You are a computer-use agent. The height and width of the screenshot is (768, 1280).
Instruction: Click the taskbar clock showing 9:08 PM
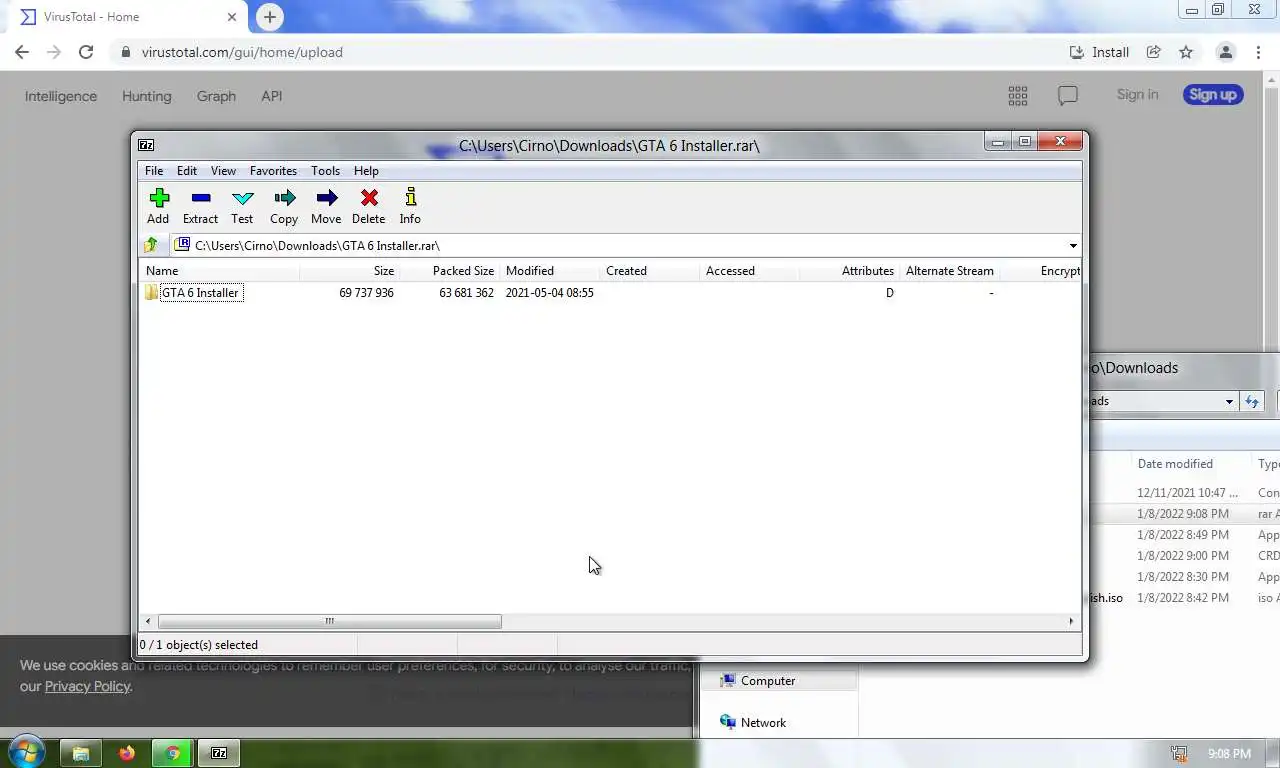(x=1229, y=753)
